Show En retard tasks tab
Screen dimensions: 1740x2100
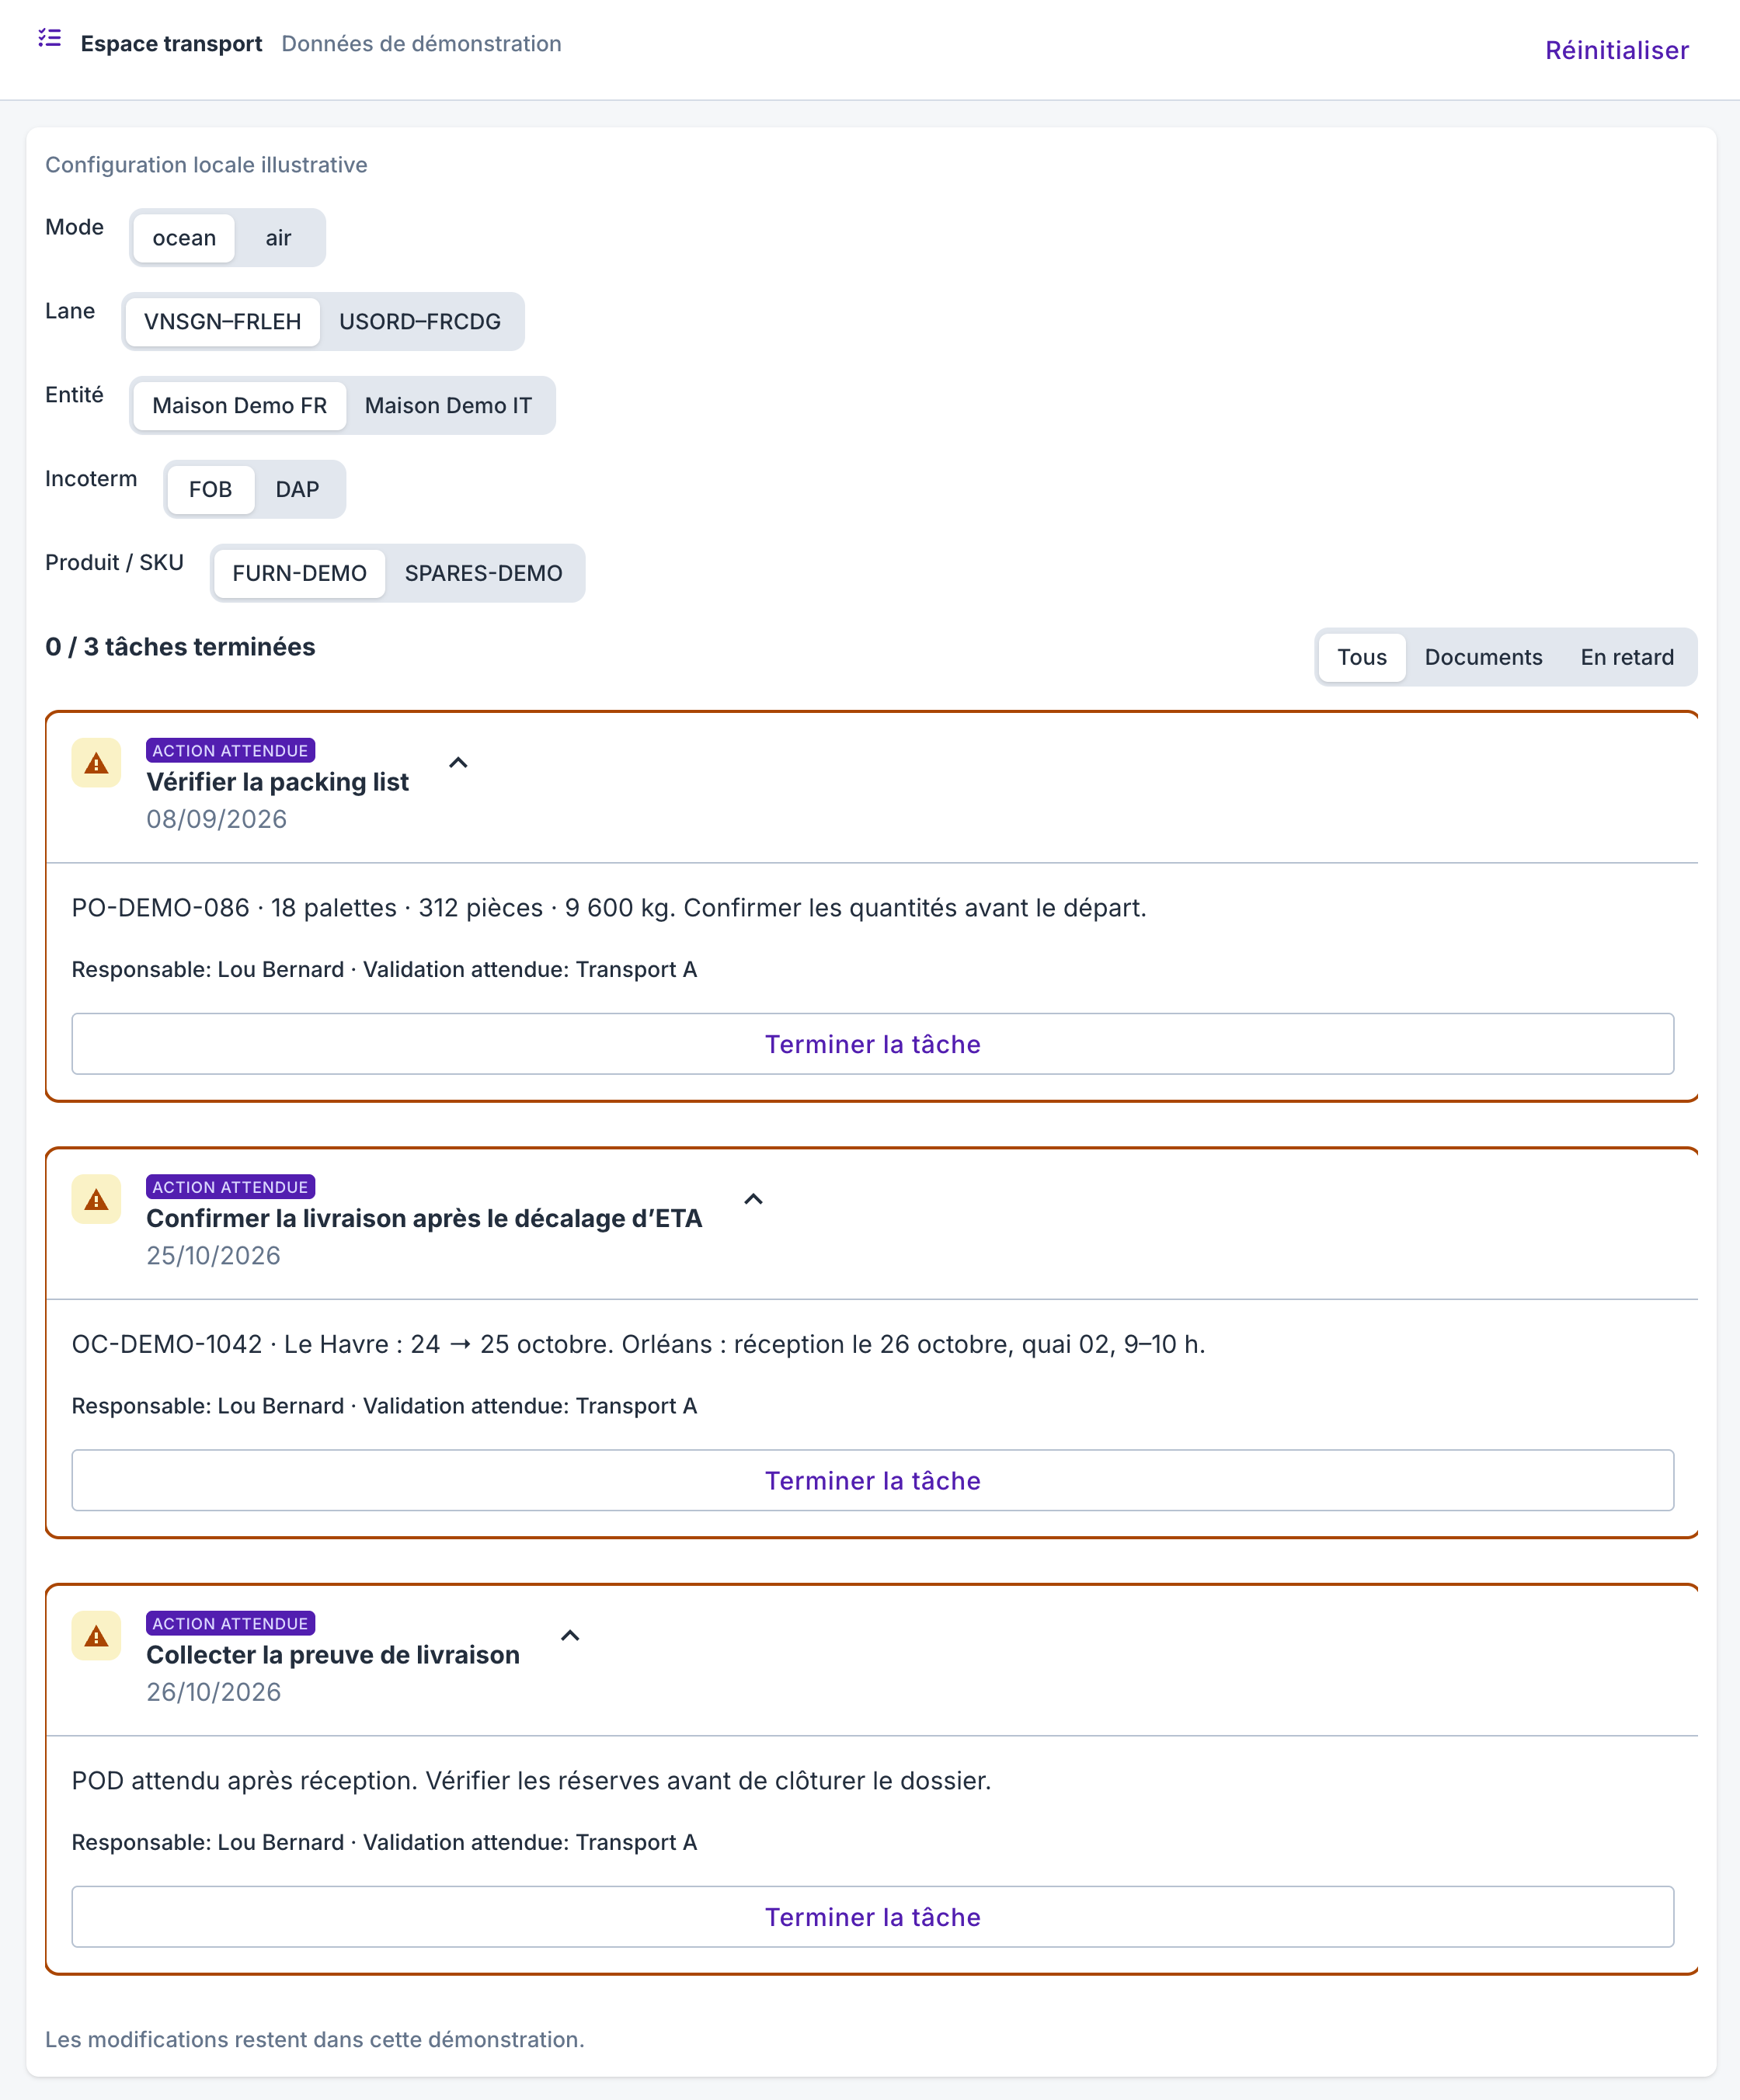[1627, 658]
